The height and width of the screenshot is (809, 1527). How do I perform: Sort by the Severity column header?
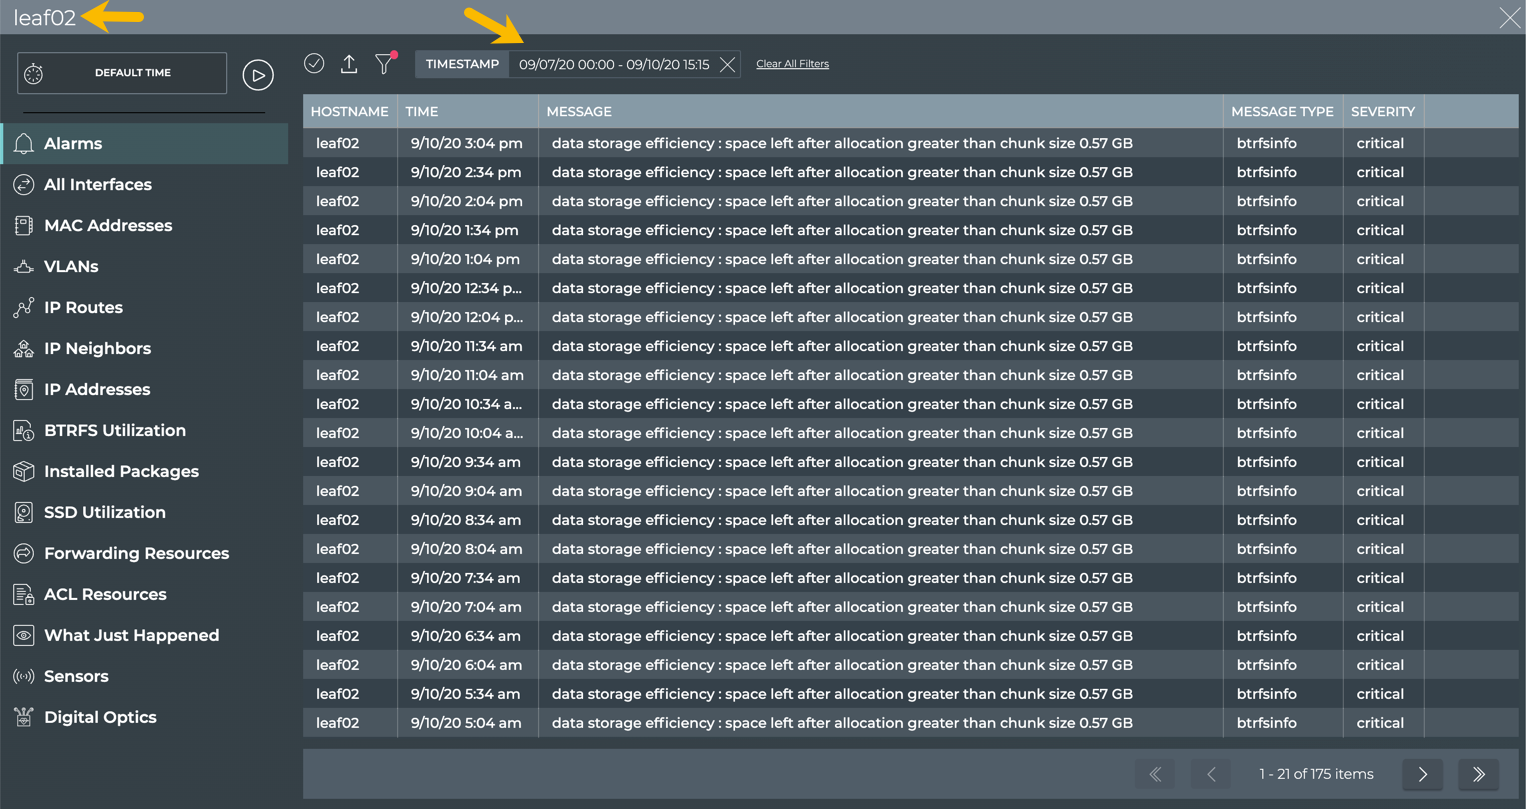pos(1382,112)
